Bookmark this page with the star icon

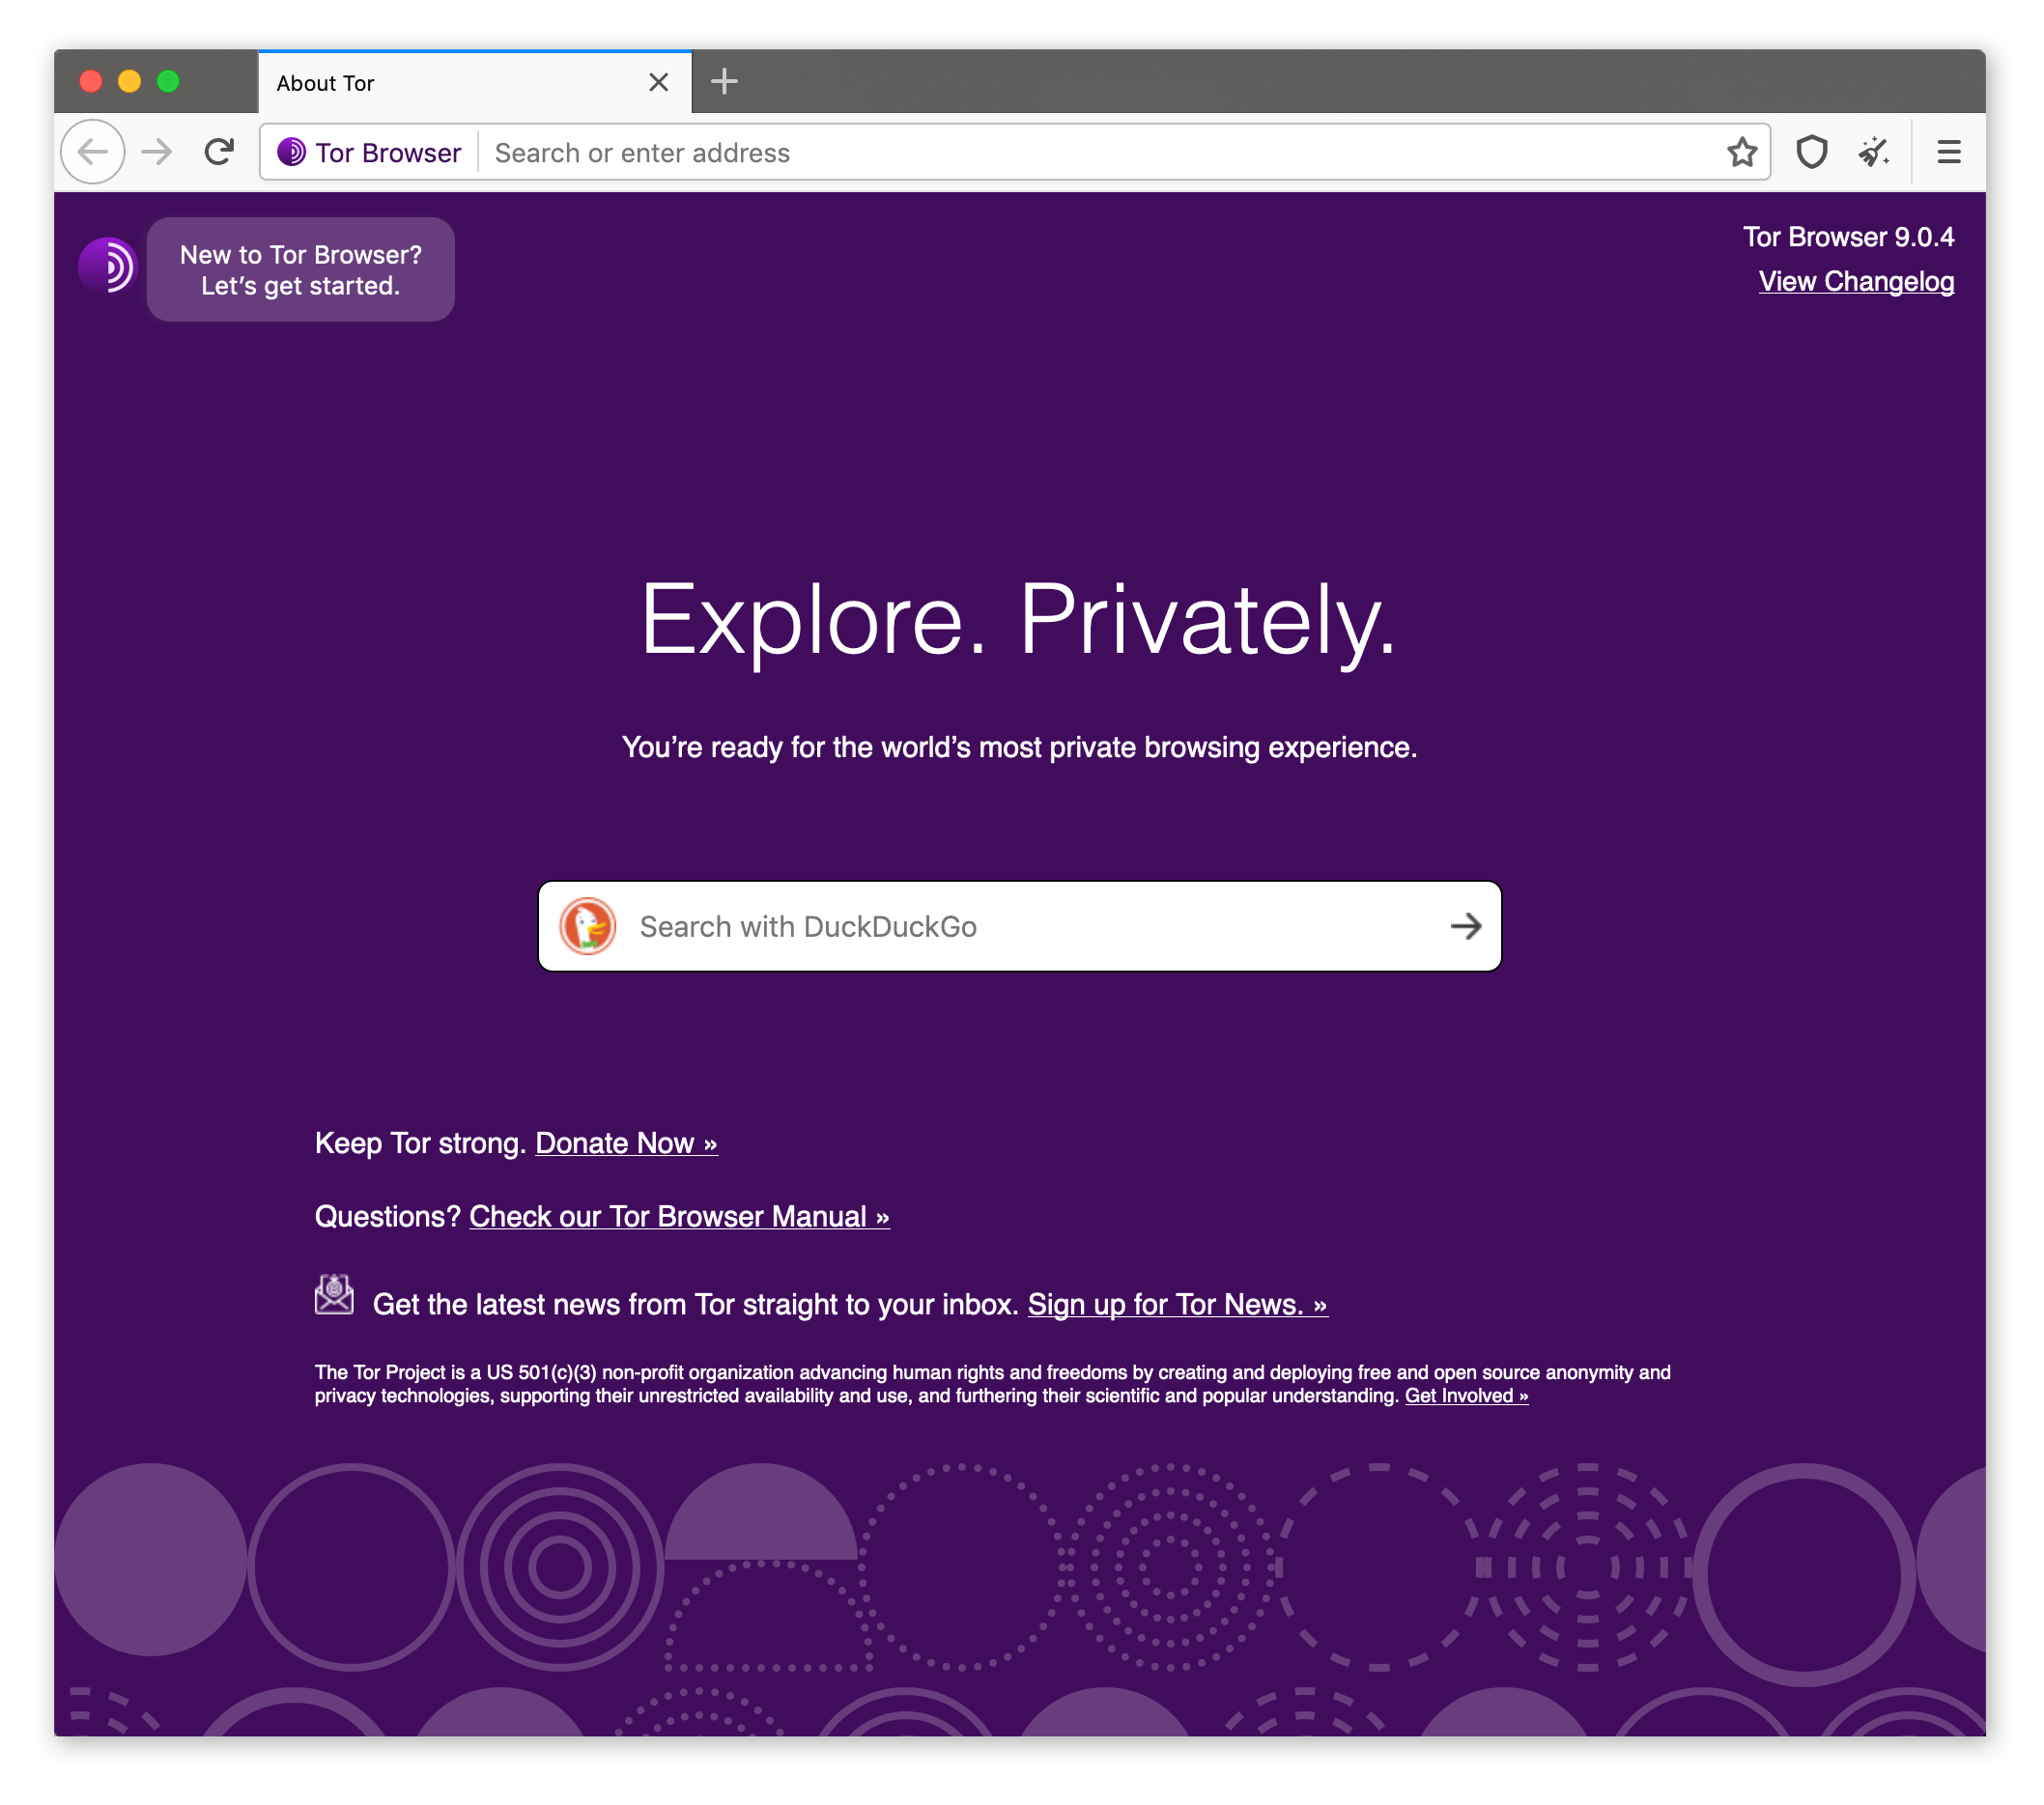[x=1741, y=152]
